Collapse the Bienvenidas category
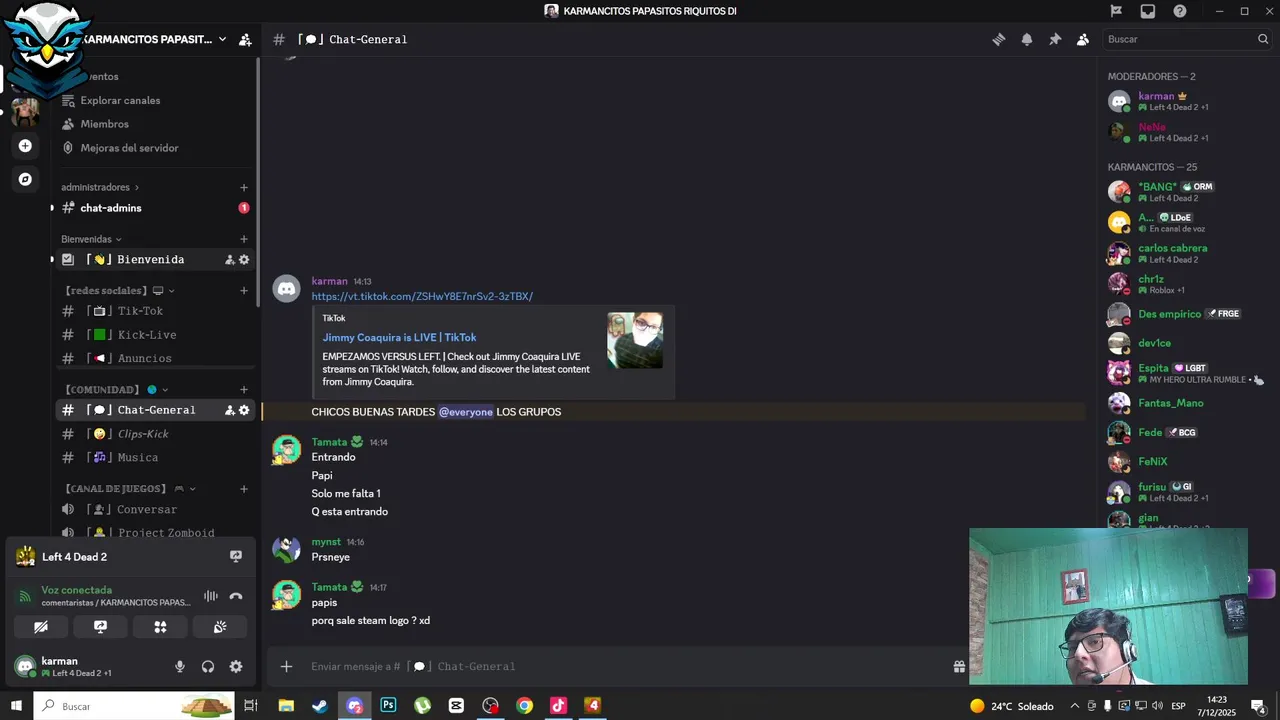1280x720 pixels. (x=91, y=239)
